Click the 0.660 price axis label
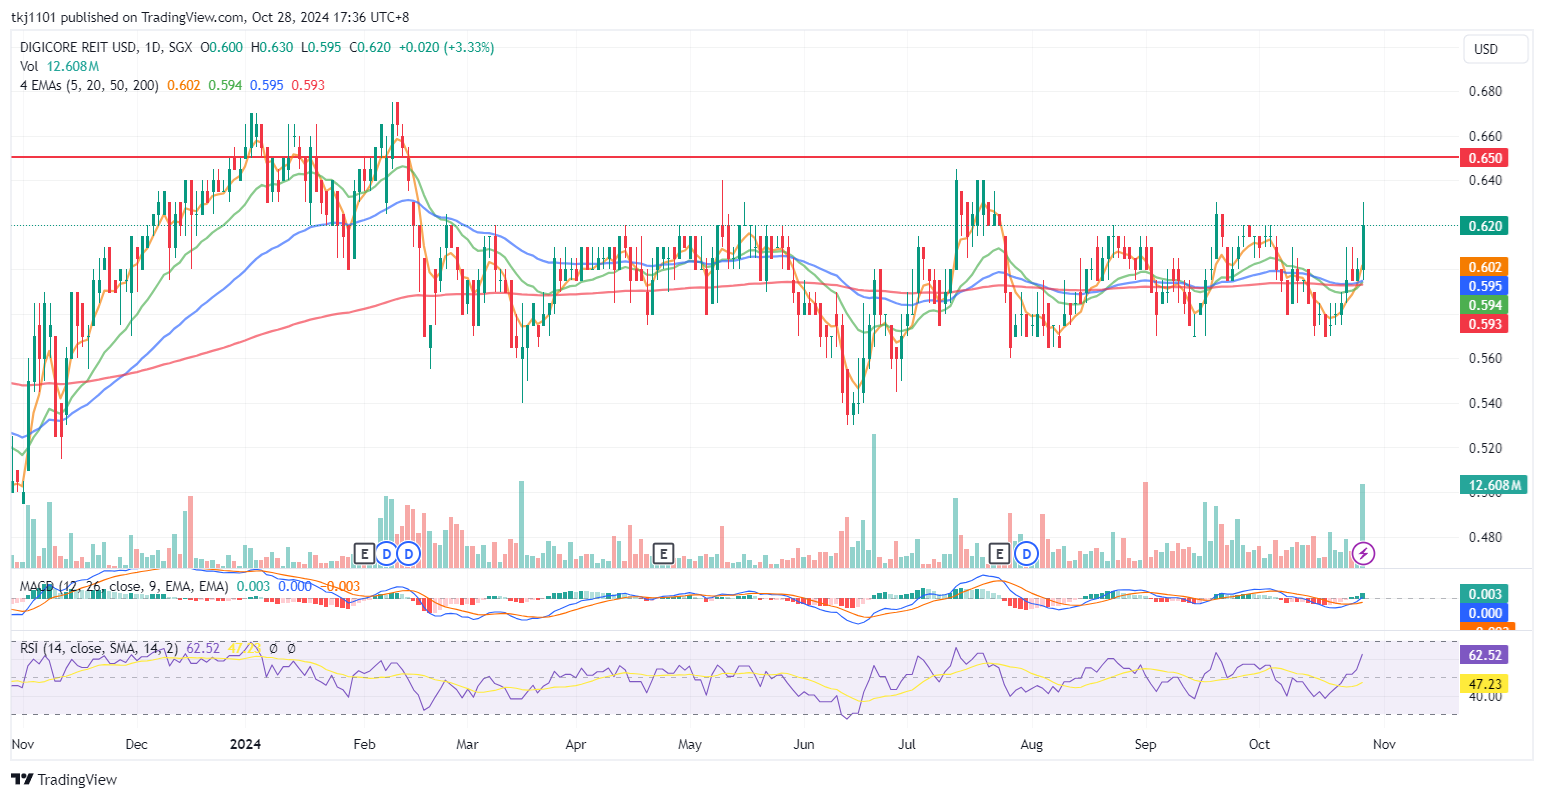The image size is (1544, 799). (x=1485, y=136)
